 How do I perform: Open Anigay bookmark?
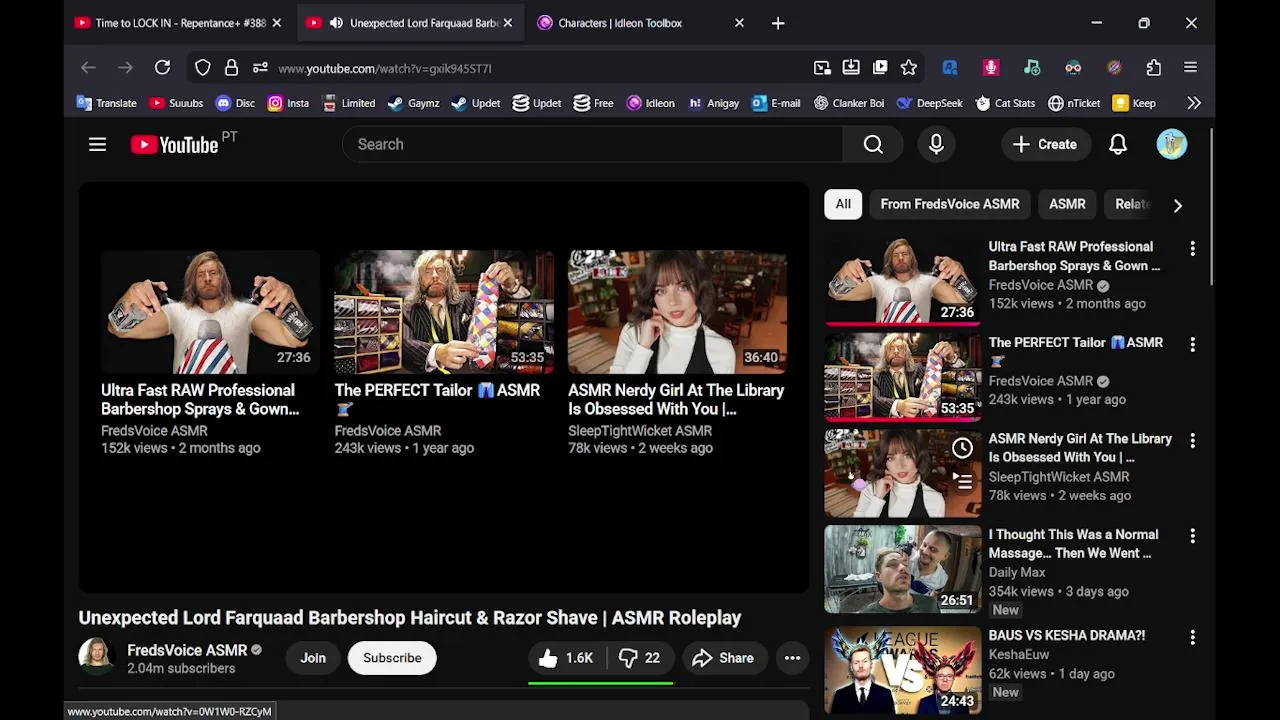pos(714,103)
